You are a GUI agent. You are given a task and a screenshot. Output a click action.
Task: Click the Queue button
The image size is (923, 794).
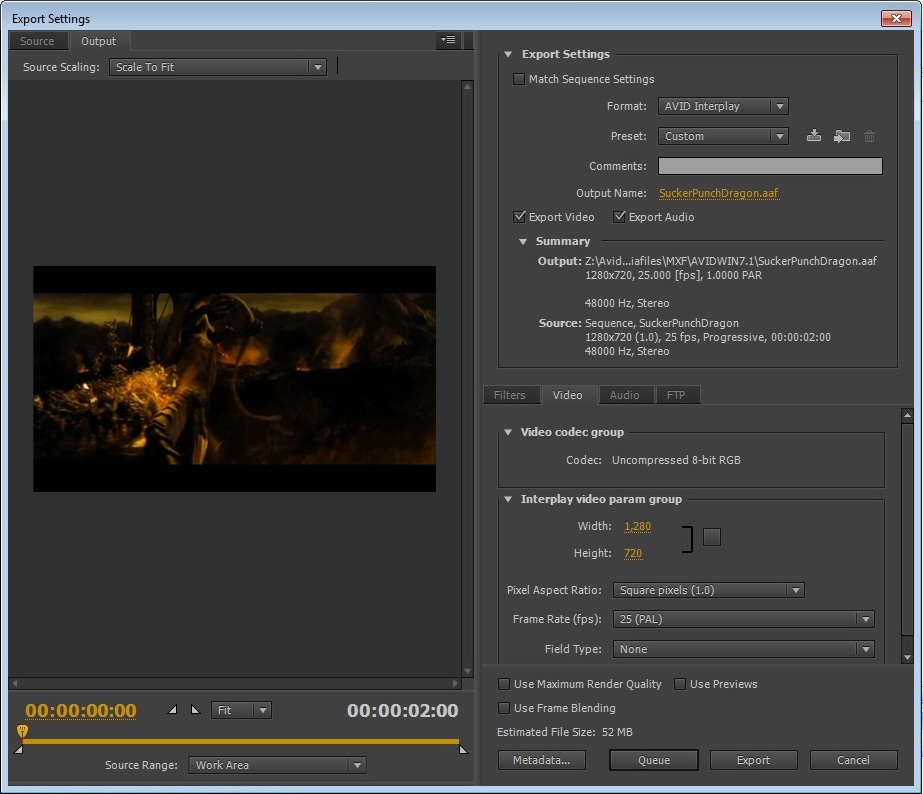coord(654,760)
